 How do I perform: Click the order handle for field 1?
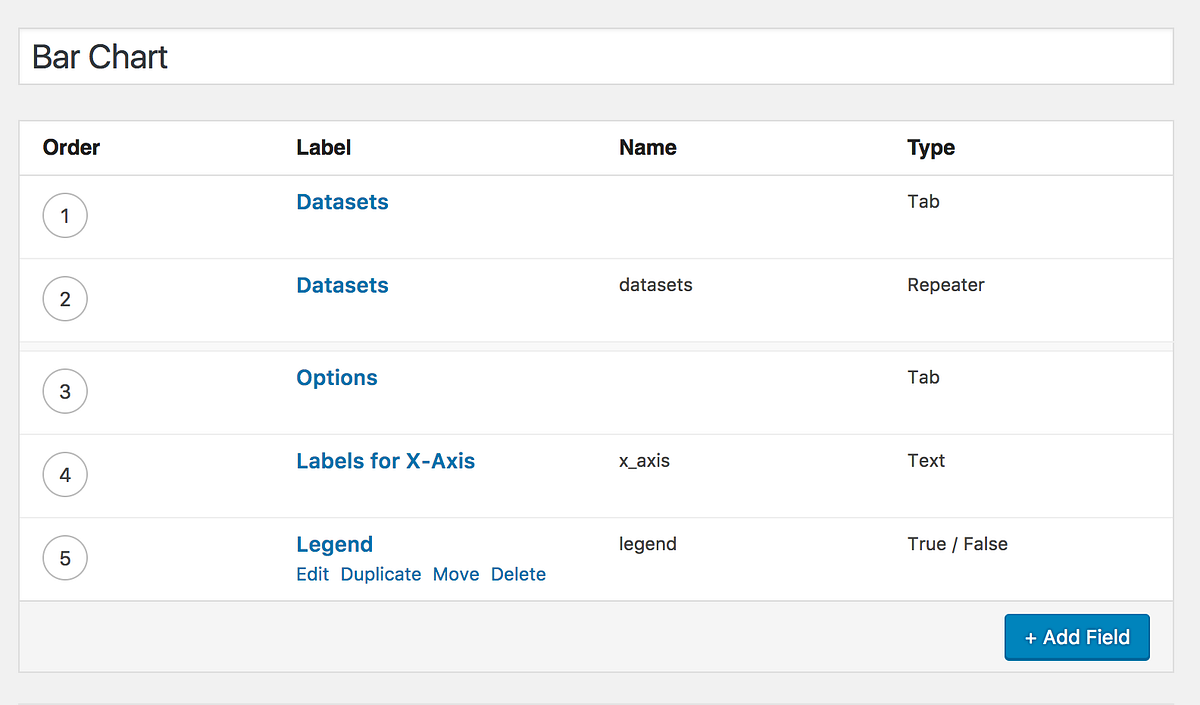tap(65, 215)
